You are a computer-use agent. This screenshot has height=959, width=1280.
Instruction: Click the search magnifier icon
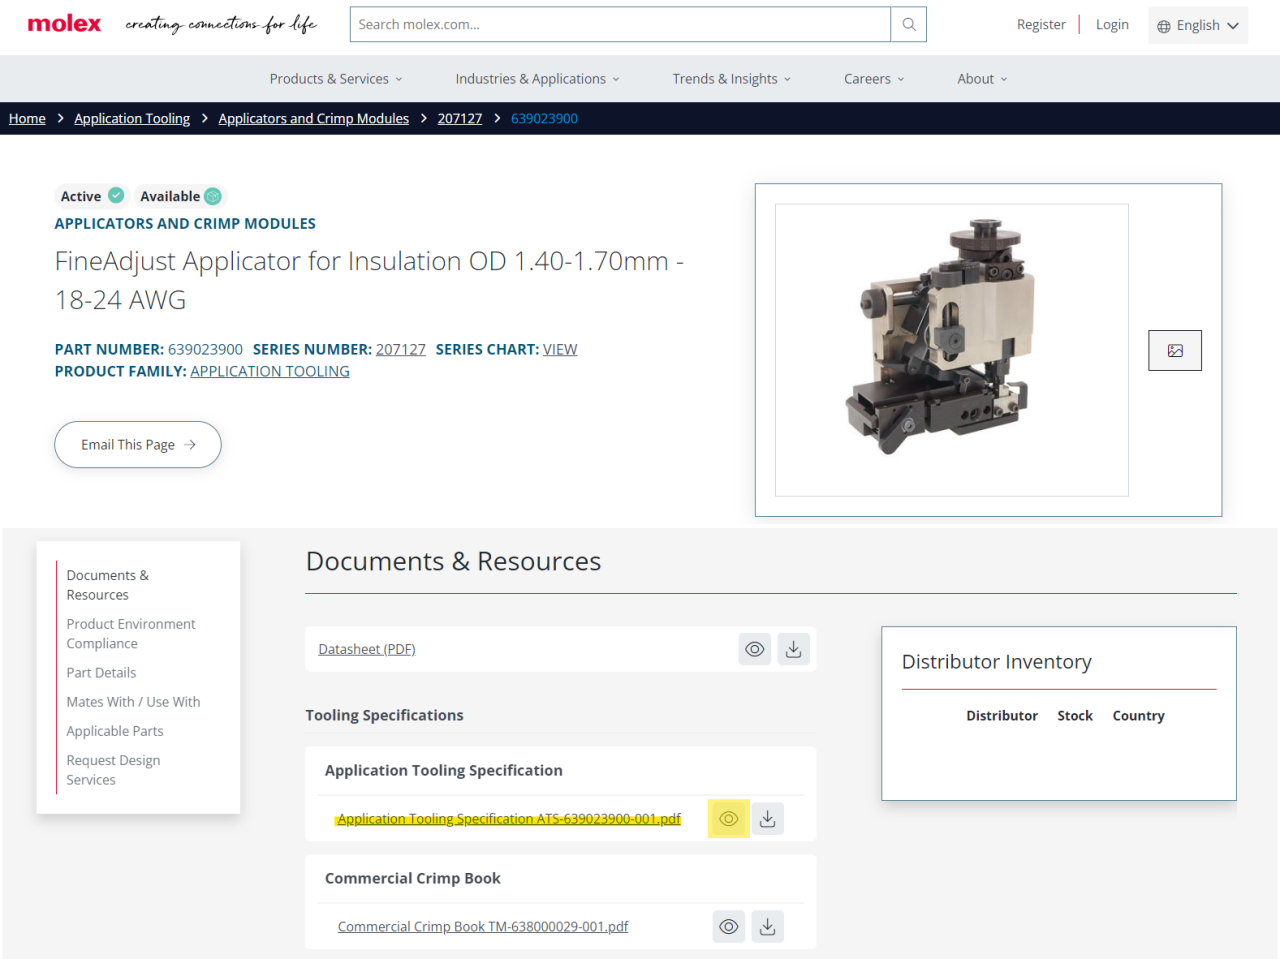[x=908, y=25]
